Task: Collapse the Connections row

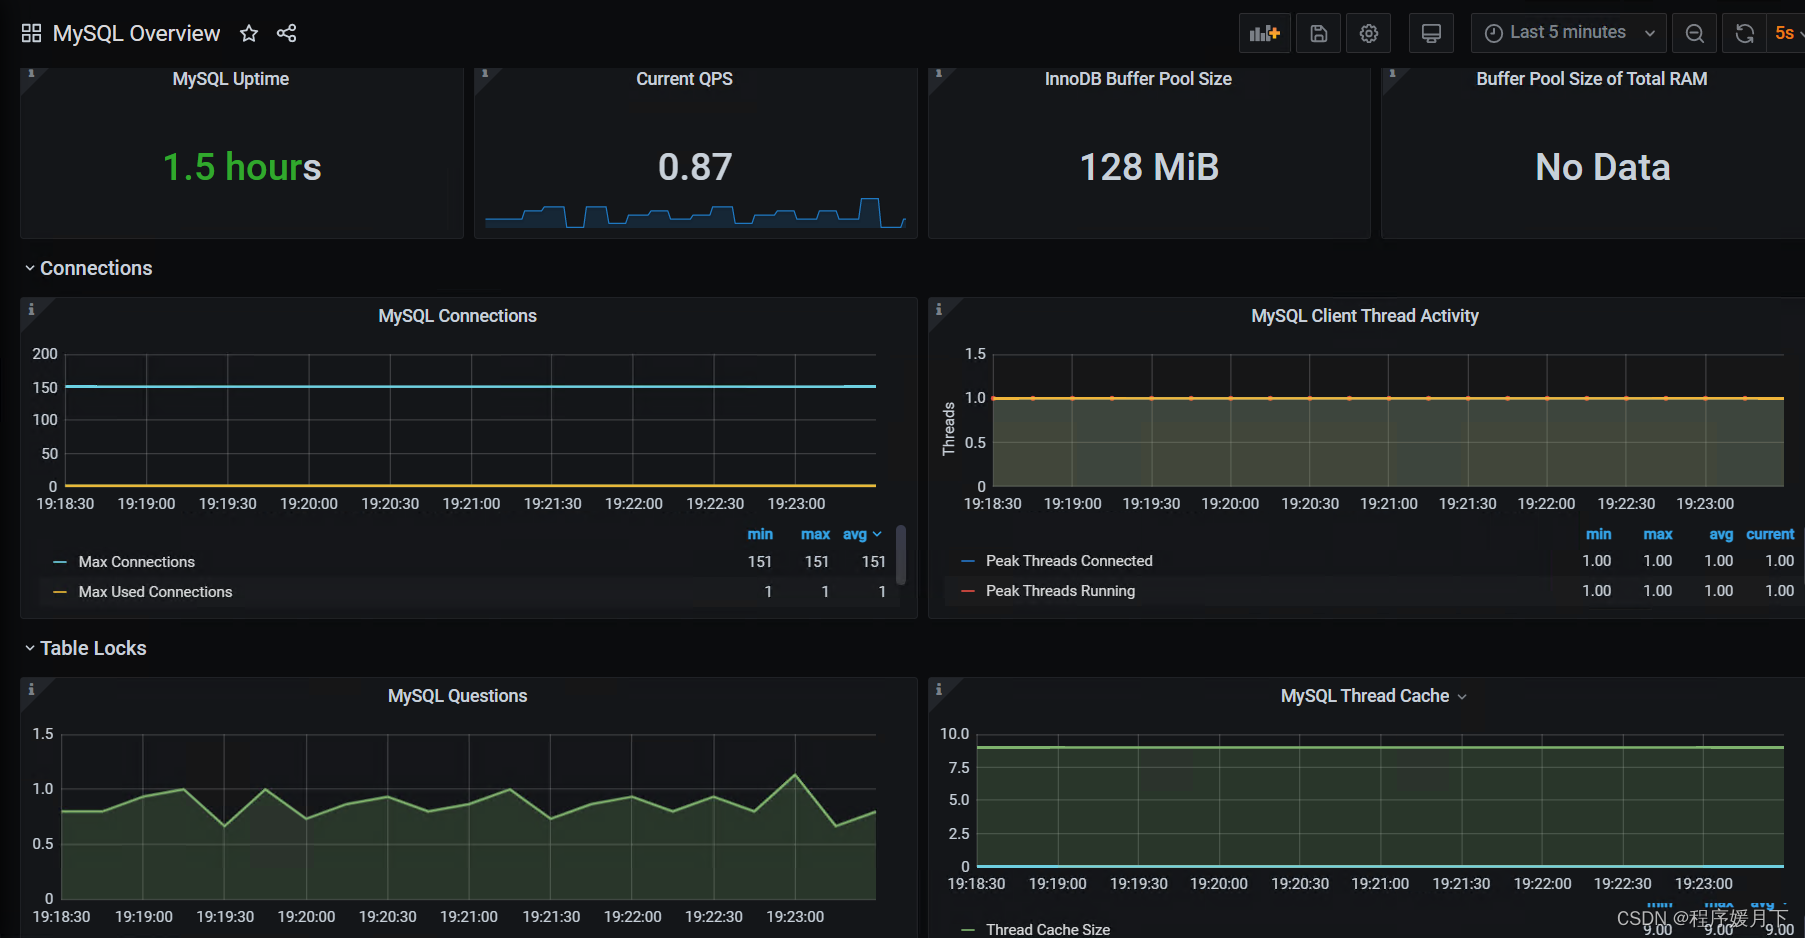Action: pos(88,268)
